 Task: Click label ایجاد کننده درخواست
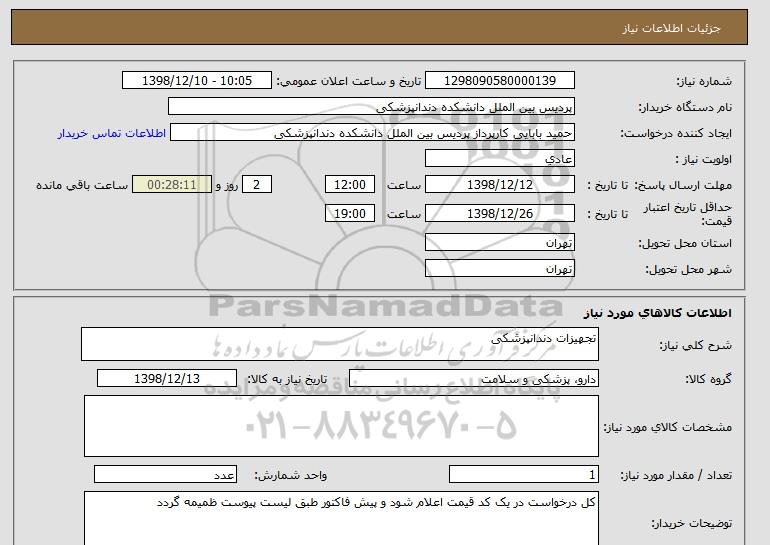click(676, 133)
